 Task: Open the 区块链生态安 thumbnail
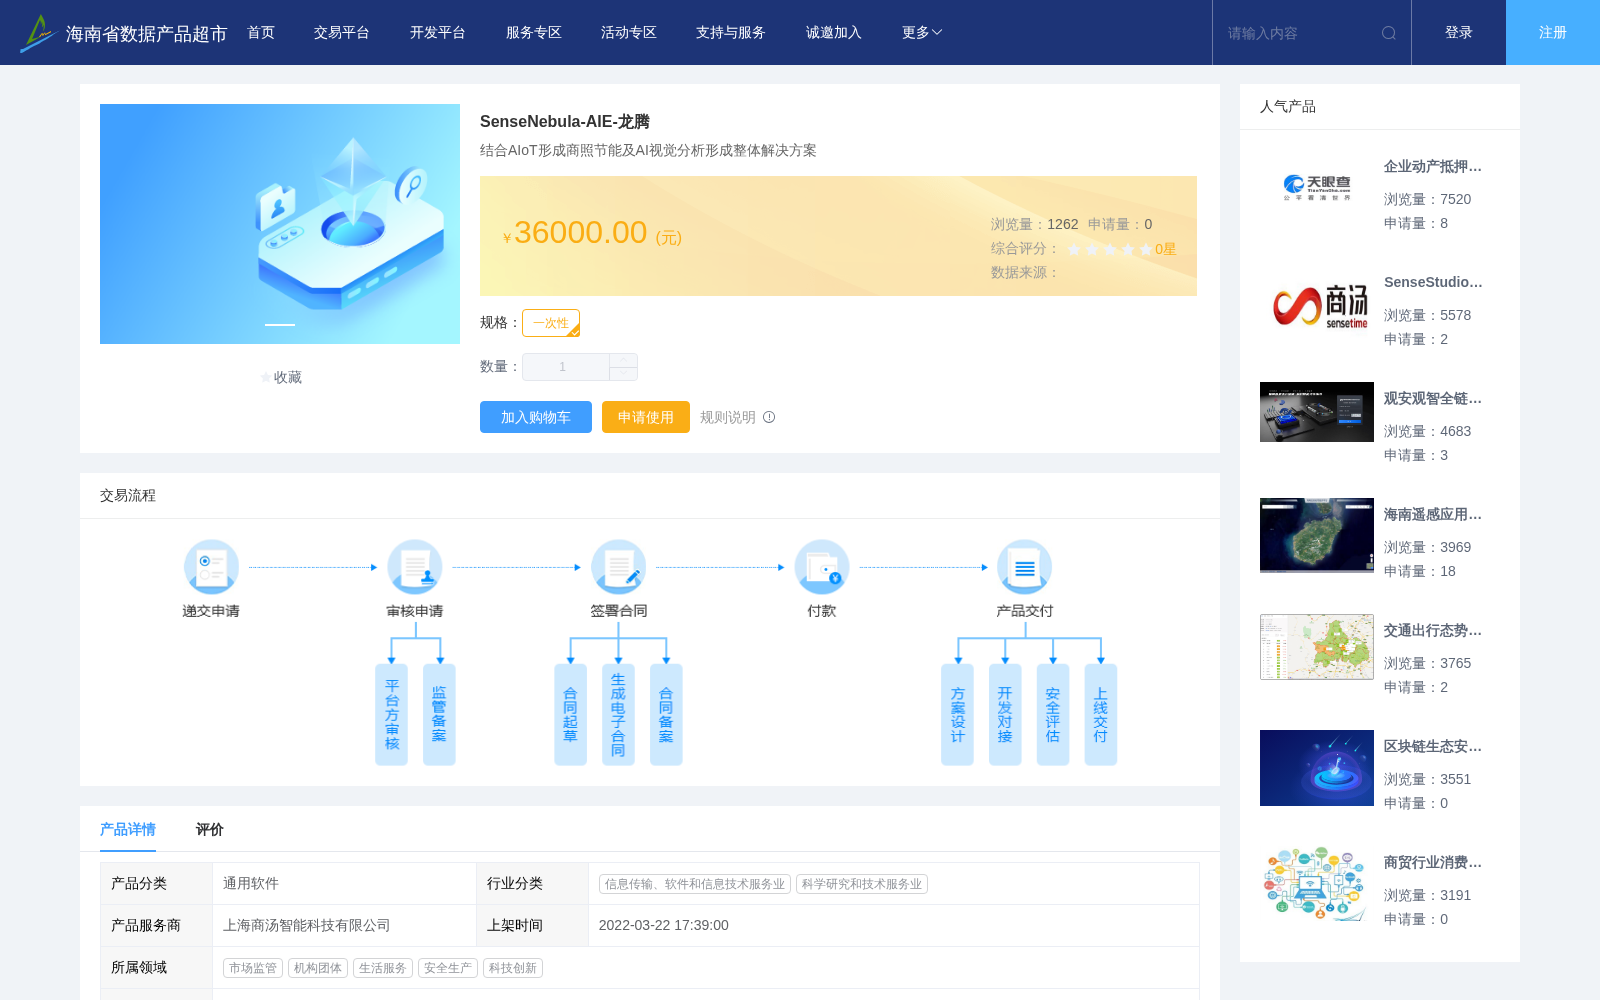[1317, 768]
